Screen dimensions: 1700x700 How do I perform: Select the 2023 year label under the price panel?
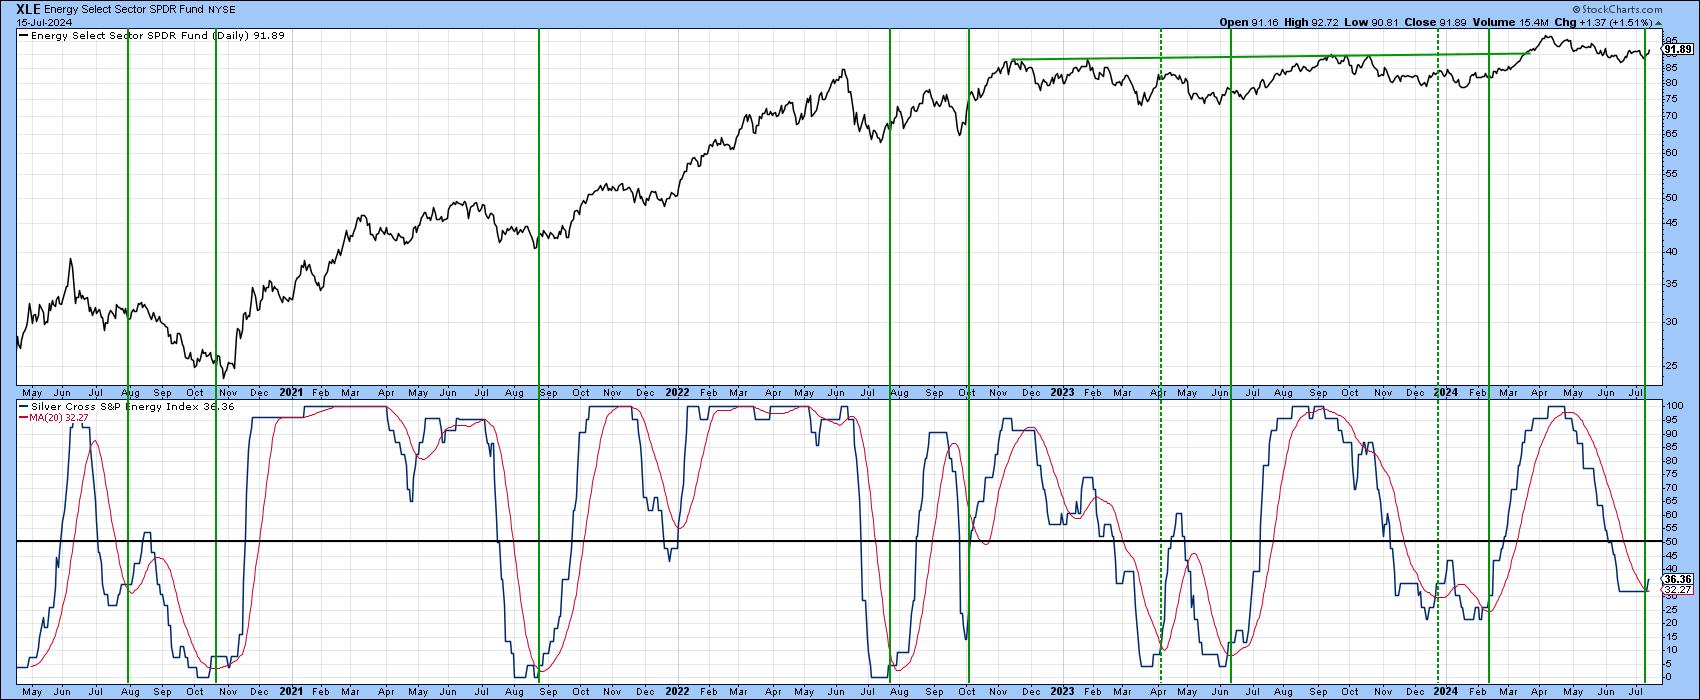(x=1062, y=393)
